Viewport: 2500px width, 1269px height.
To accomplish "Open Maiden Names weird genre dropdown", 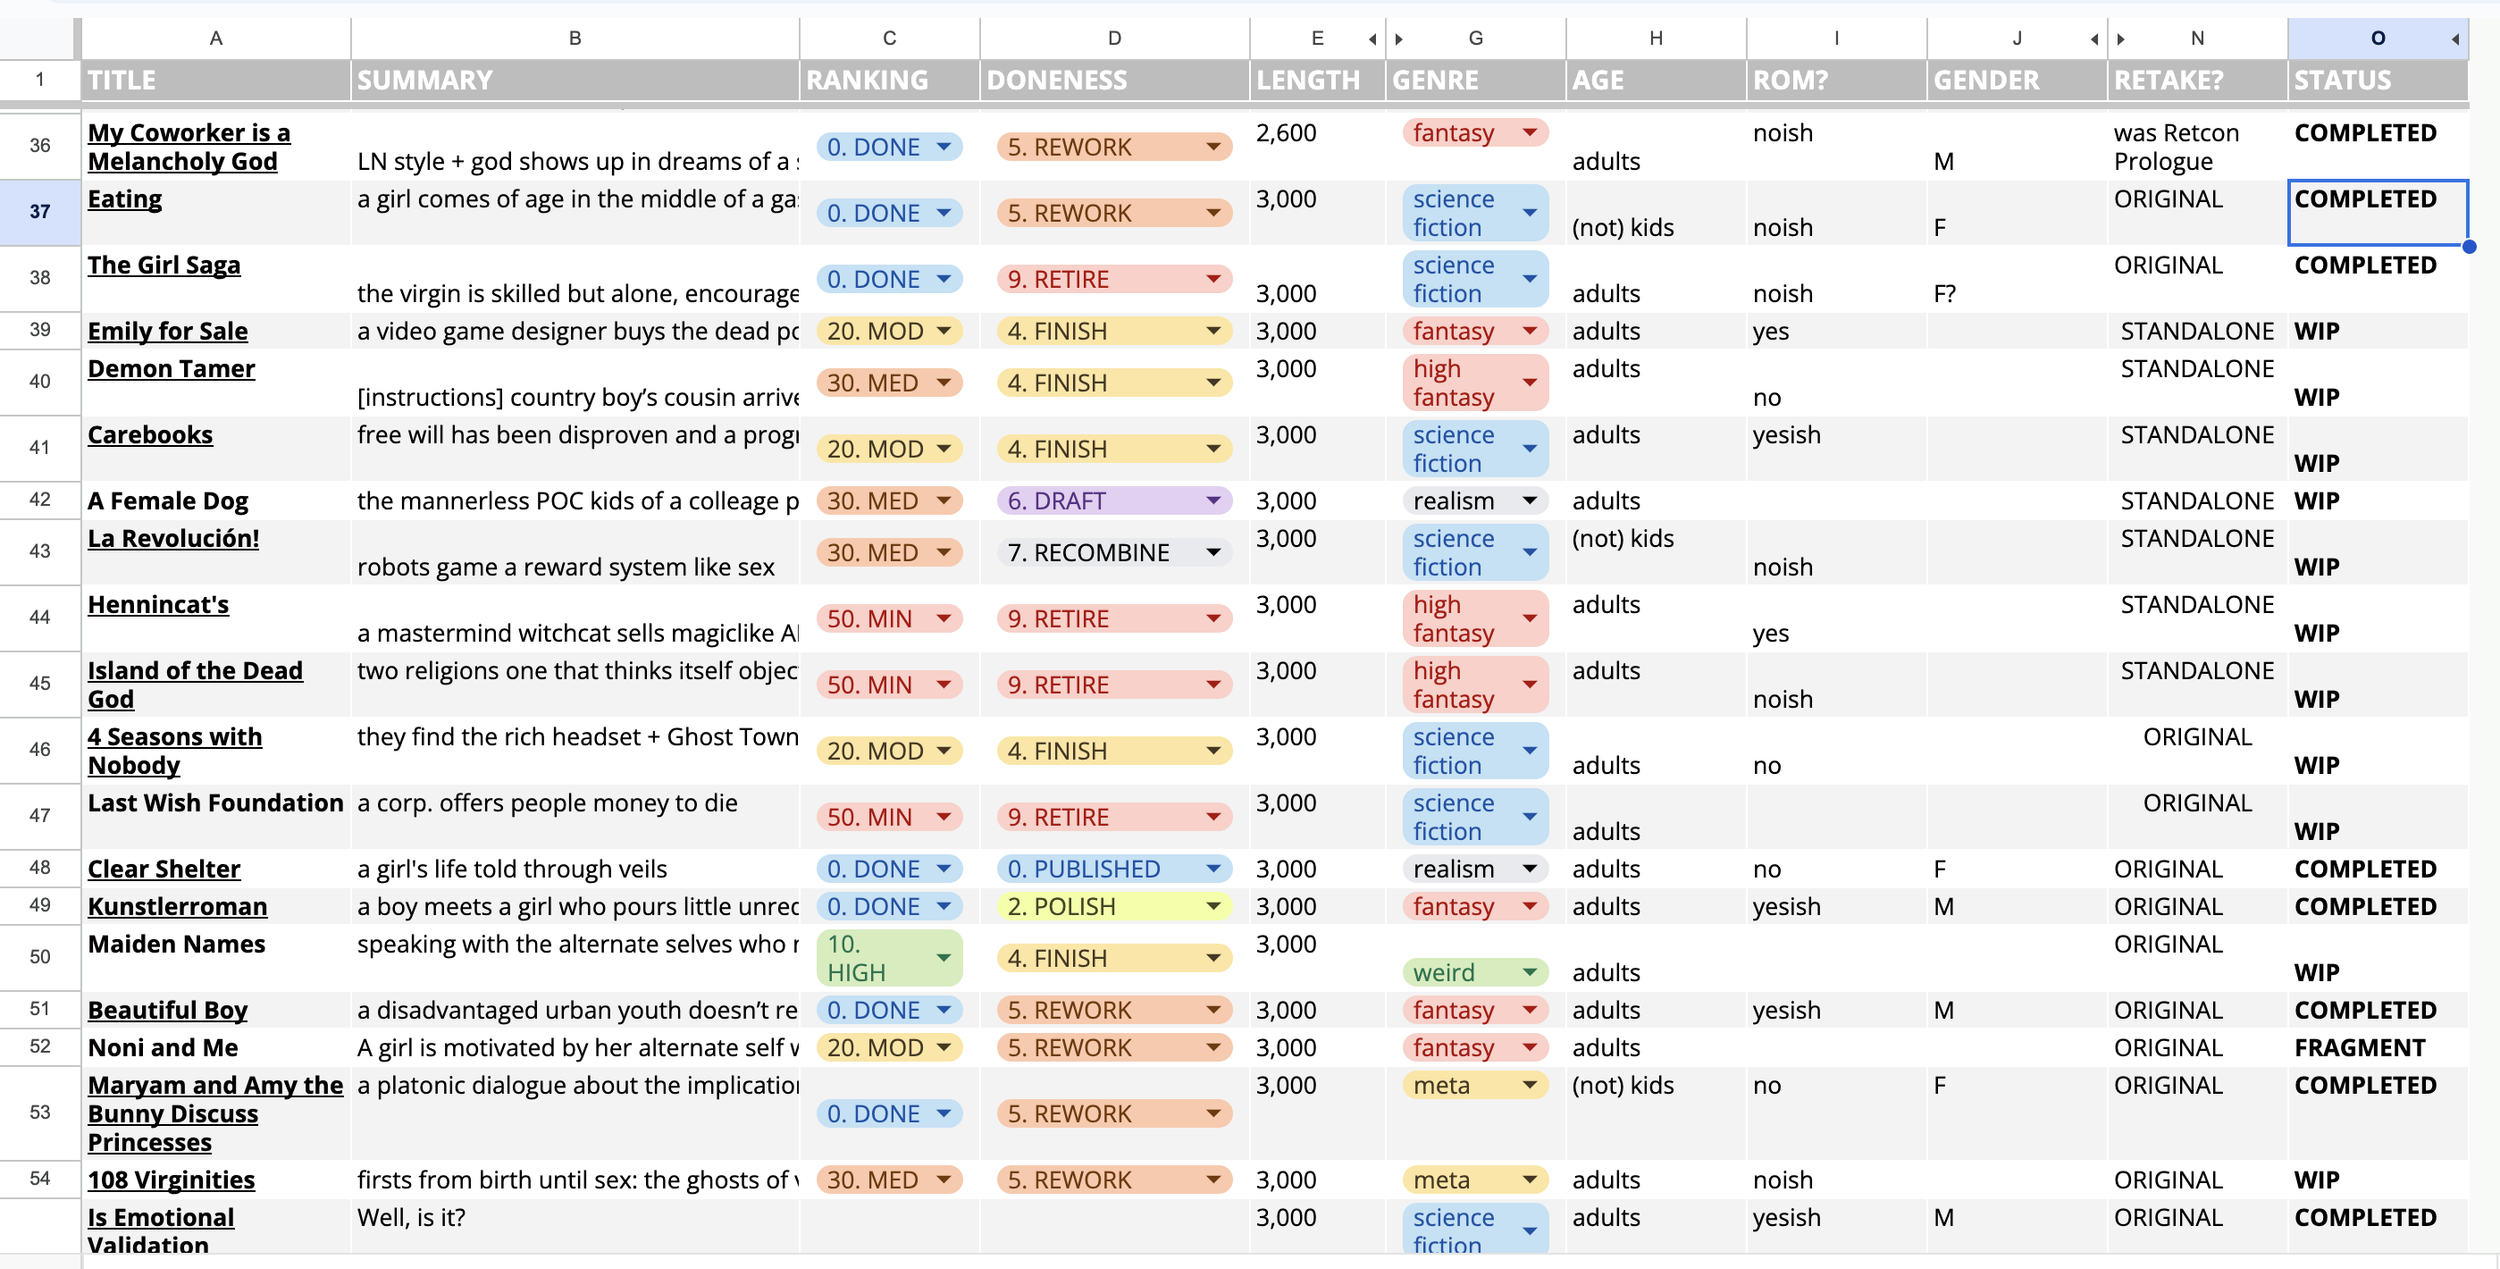I will [1529, 972].
